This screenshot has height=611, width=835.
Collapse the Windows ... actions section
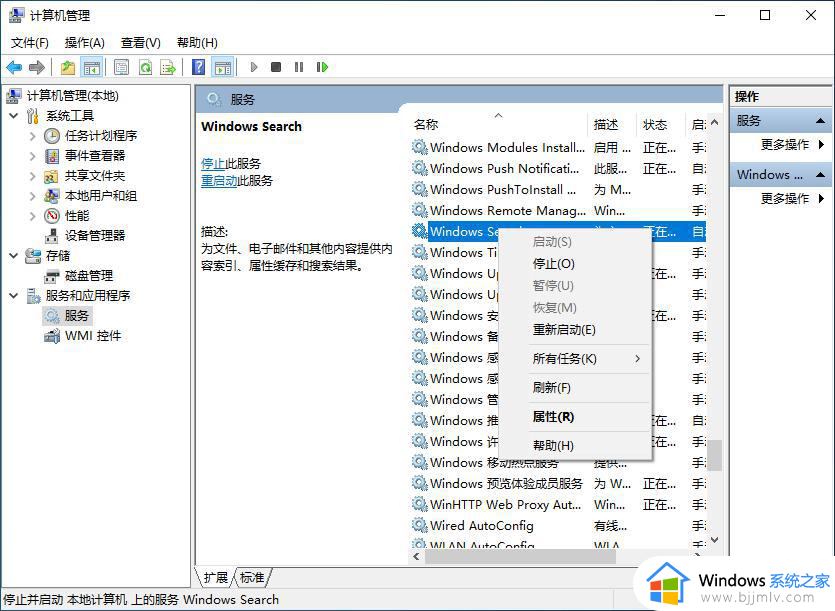[821, 175]
